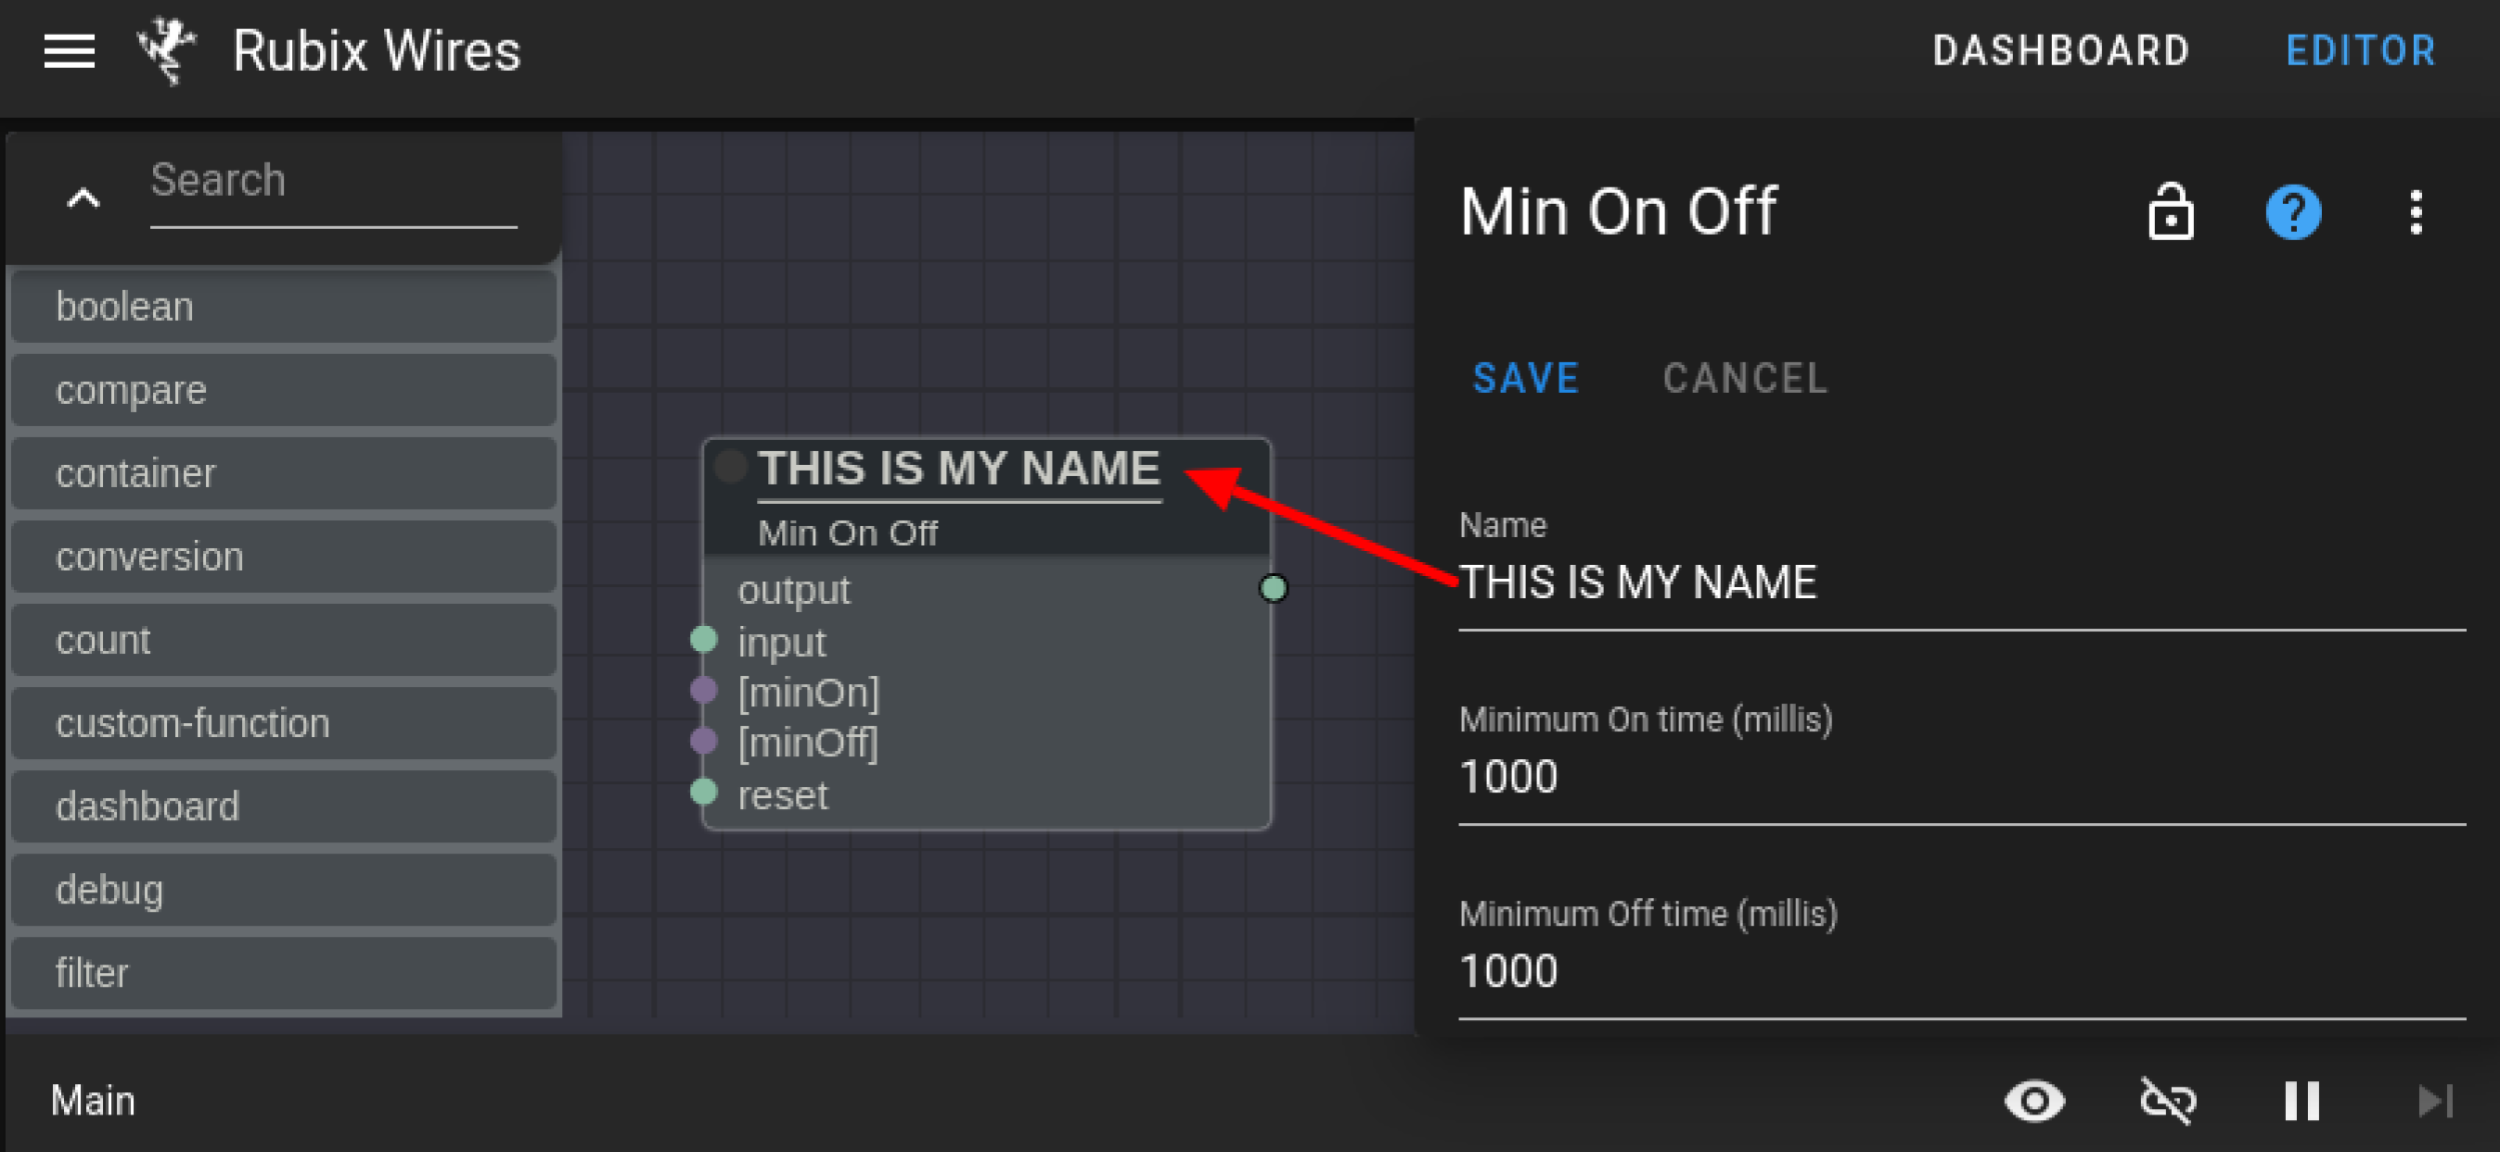
Task: Click the reset label on node
Action: [783, 796]
